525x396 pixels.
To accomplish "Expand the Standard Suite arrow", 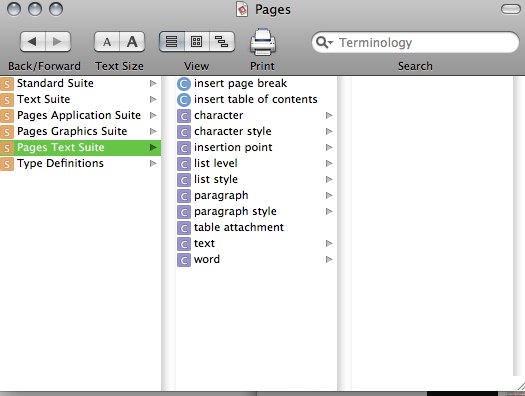I will click(x=153, y=83).
